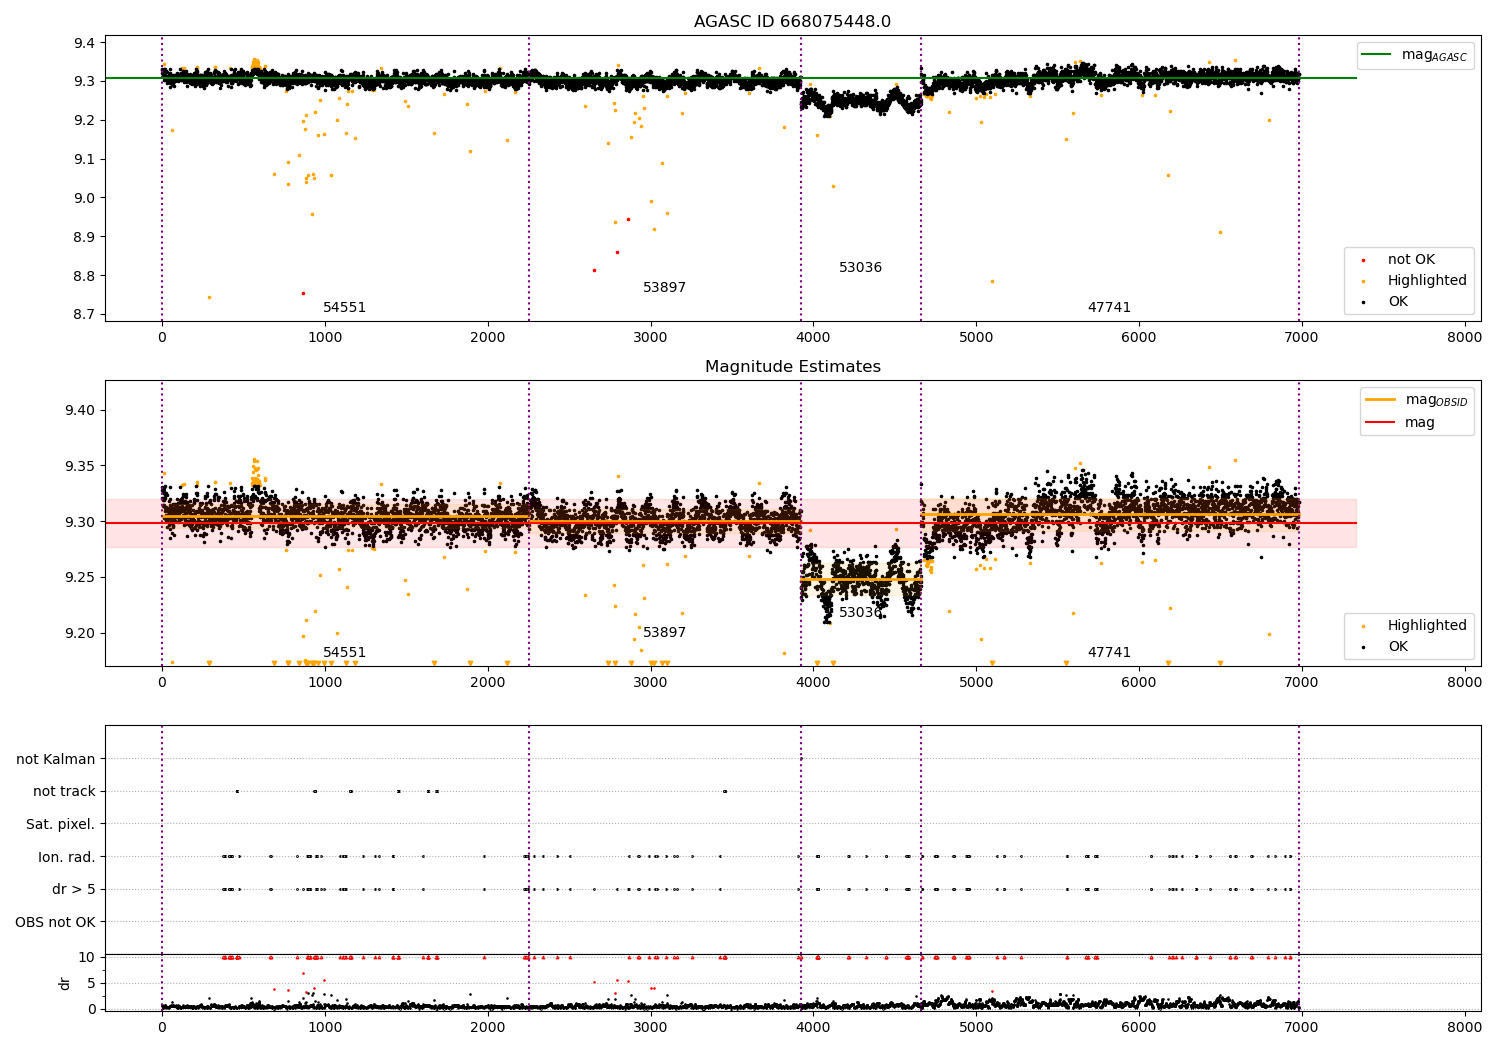
Task: Click the 'OK' legend entry in the middle plot
Action: point(1397,647)
